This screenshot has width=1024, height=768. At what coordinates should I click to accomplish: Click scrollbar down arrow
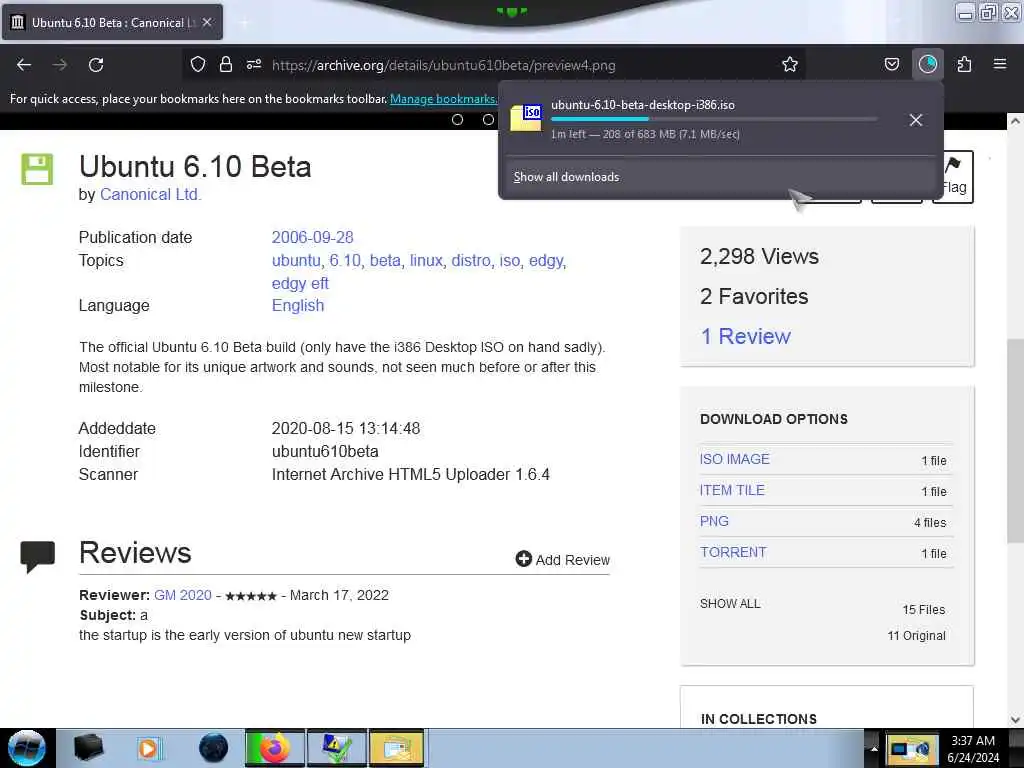click(x=1015, y=720)
